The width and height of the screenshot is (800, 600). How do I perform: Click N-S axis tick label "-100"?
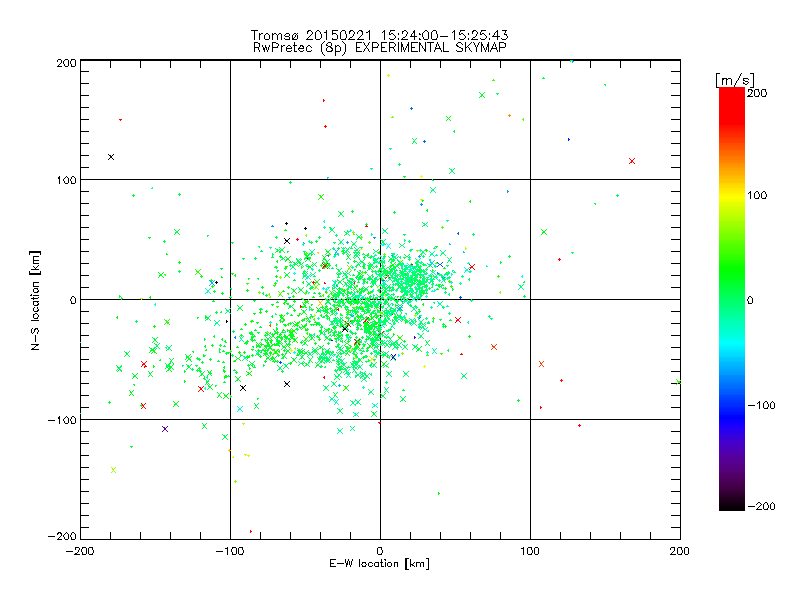click(62, 420)
